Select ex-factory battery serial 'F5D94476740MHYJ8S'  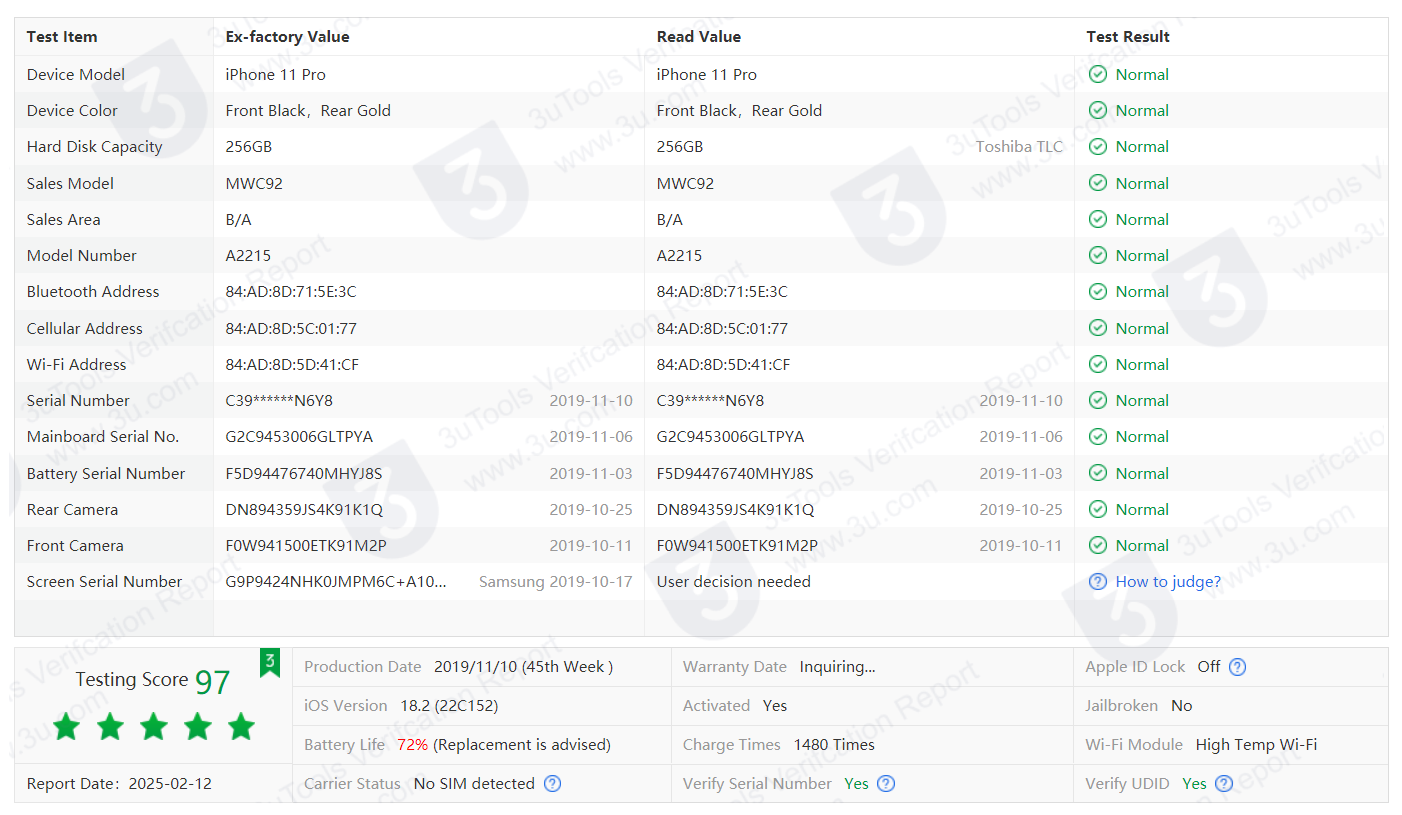304,474
